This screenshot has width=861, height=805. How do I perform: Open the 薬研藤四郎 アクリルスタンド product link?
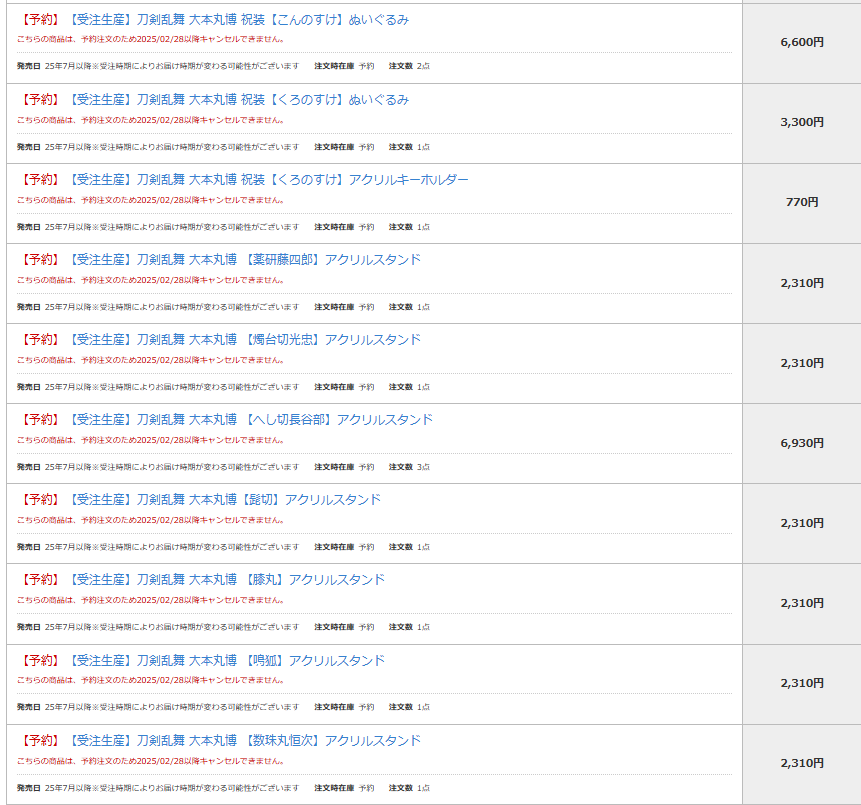click(x=245, y=260)
